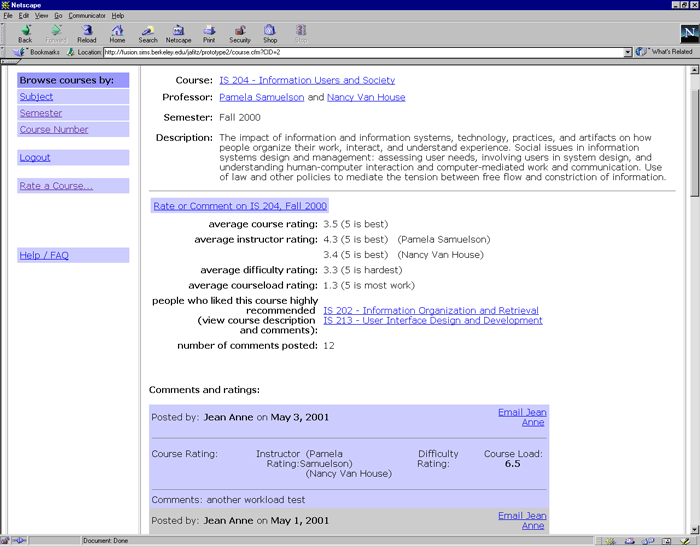
Task: Email Jean Anne from May 1 comment
Action: [x=522, y=521]
